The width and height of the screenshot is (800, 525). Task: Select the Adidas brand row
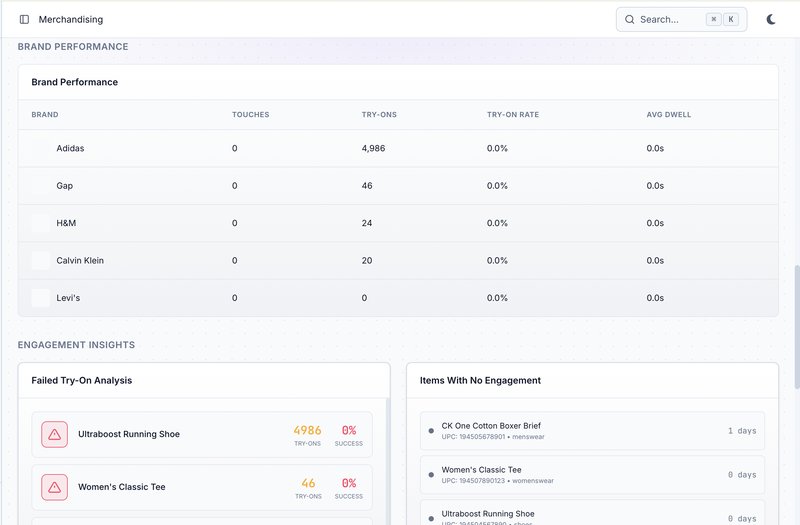(x=398, y=148)
